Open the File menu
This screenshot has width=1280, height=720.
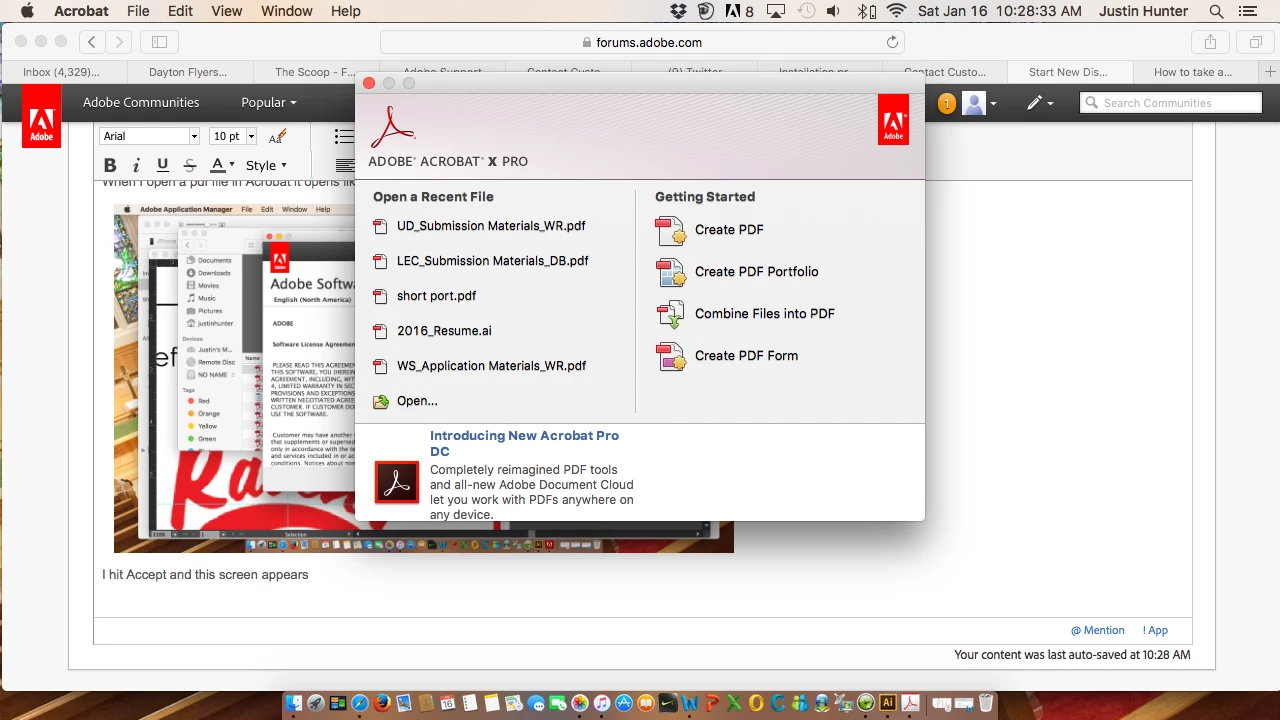138,11
